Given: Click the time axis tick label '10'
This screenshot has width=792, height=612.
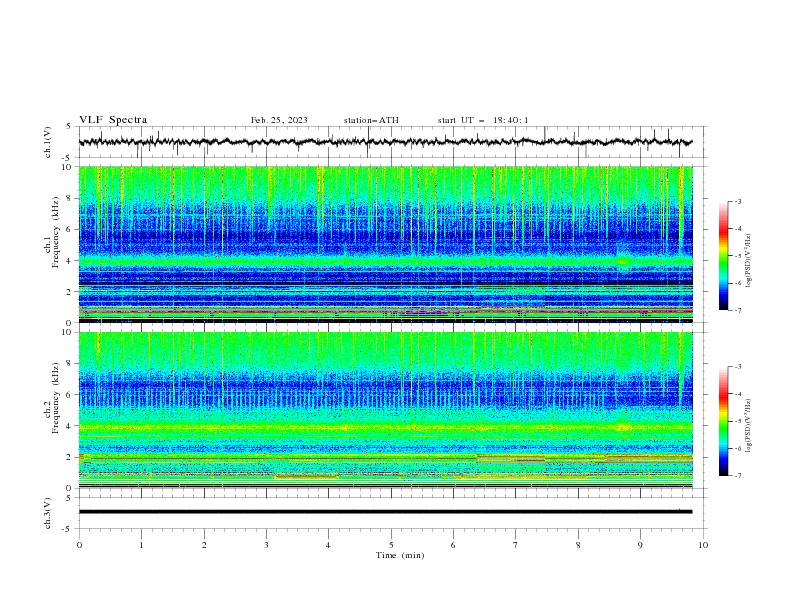Looking at the screenshot, I should tap(703, 545).
